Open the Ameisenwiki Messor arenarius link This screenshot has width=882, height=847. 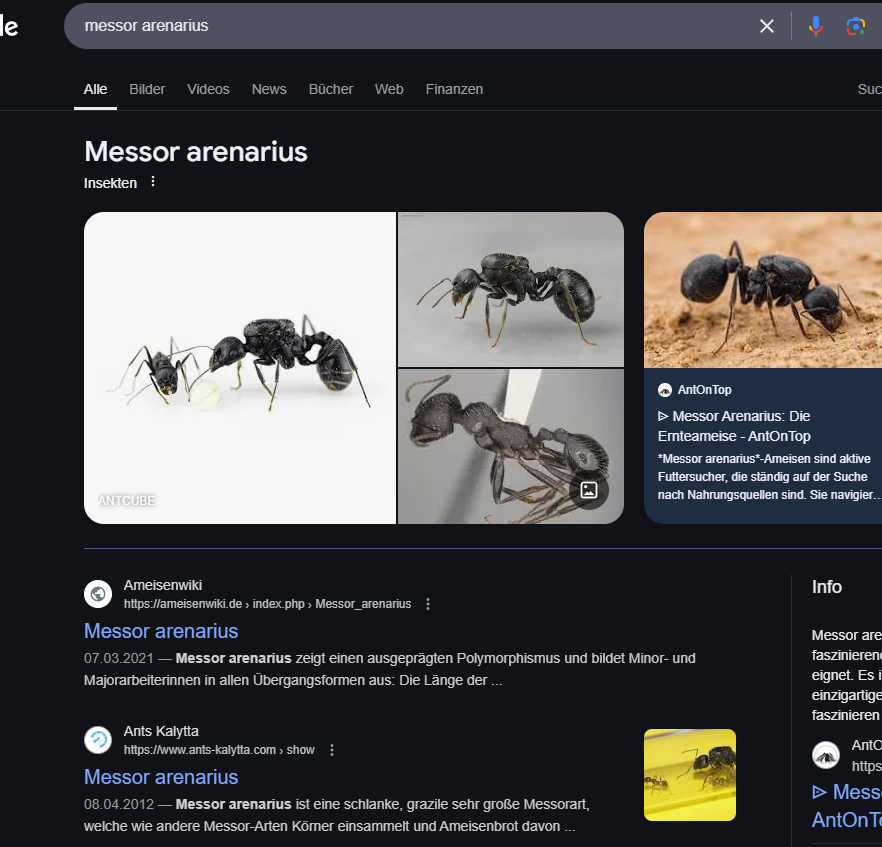(x=161, y=631)
